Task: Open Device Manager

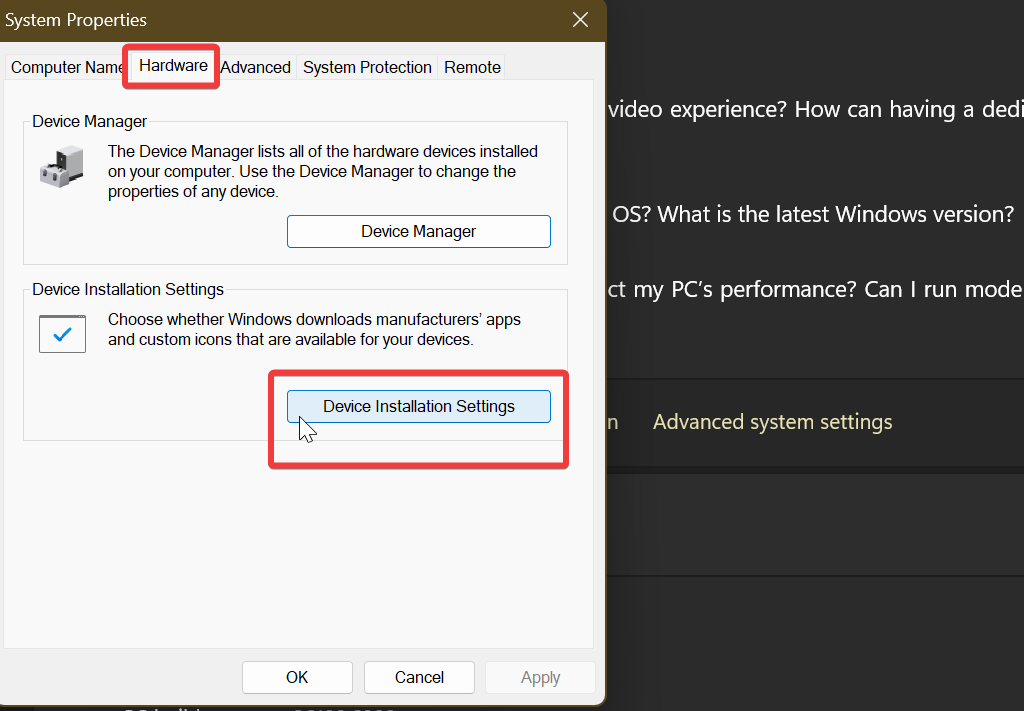Action: coord(418,231)
